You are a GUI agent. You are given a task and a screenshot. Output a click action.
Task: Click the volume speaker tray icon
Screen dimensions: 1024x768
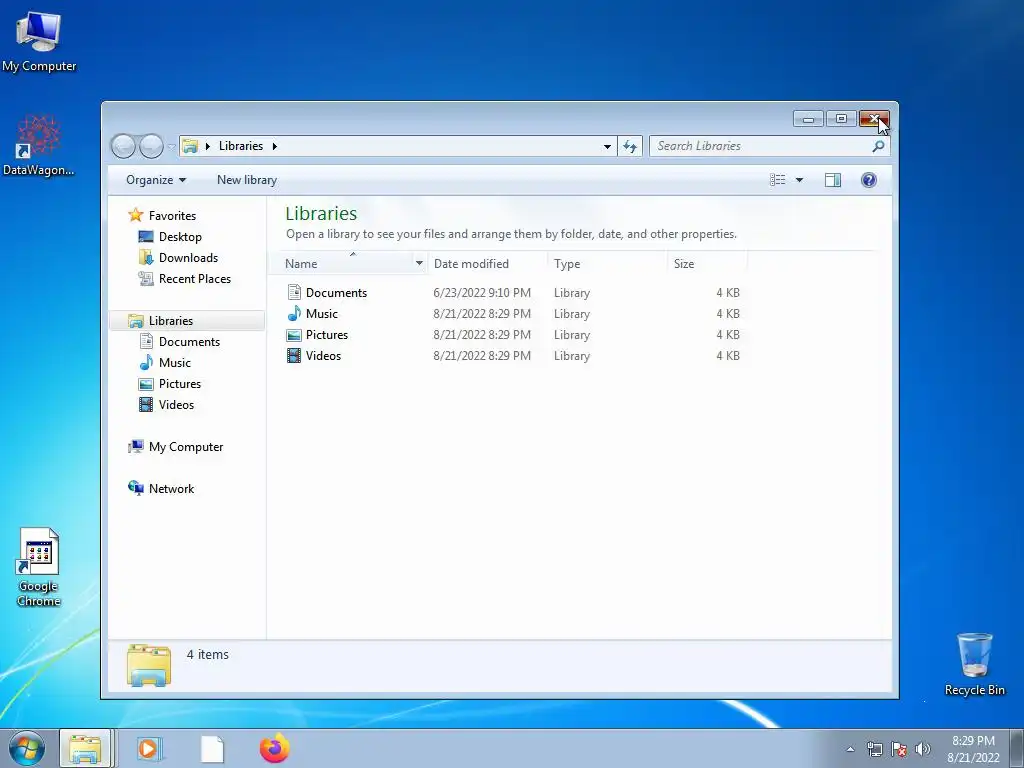tap(923, 749)
